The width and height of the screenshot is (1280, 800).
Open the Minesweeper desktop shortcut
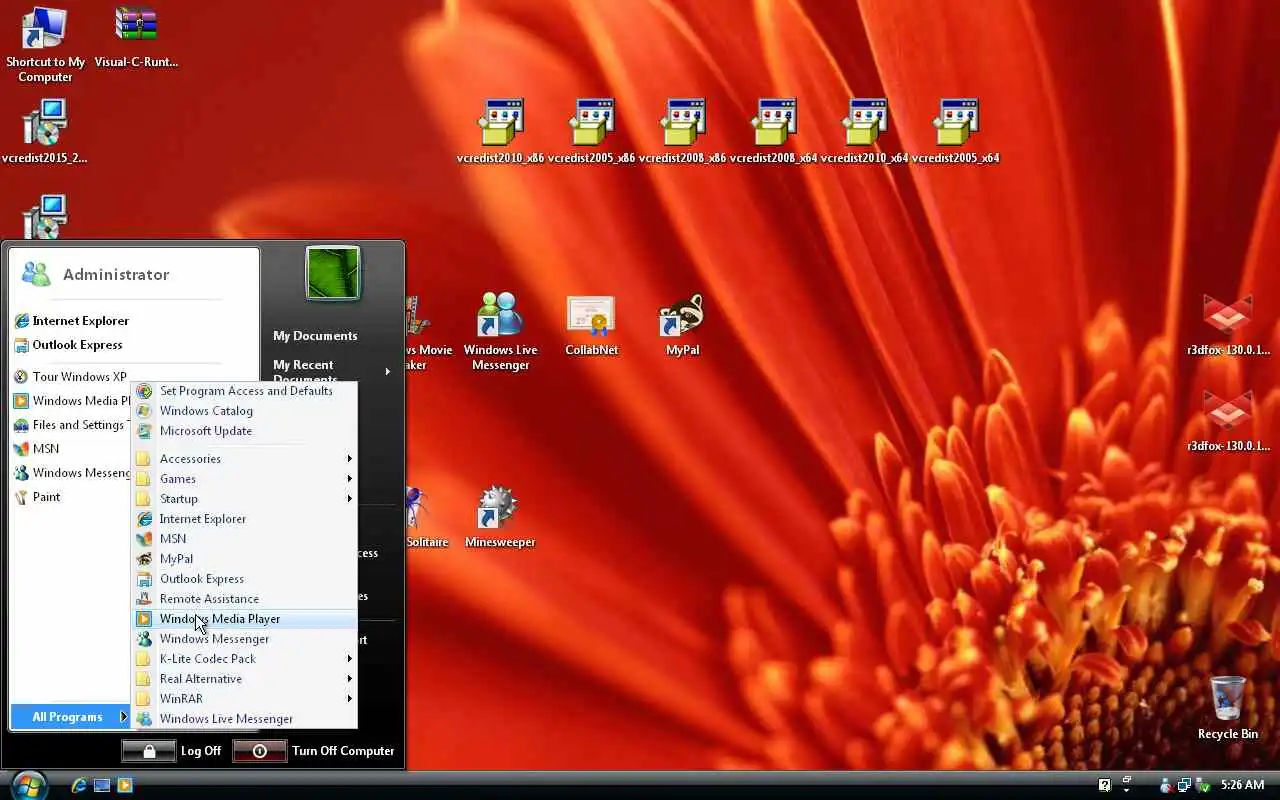pyautogui.click(x=500, y=517)
